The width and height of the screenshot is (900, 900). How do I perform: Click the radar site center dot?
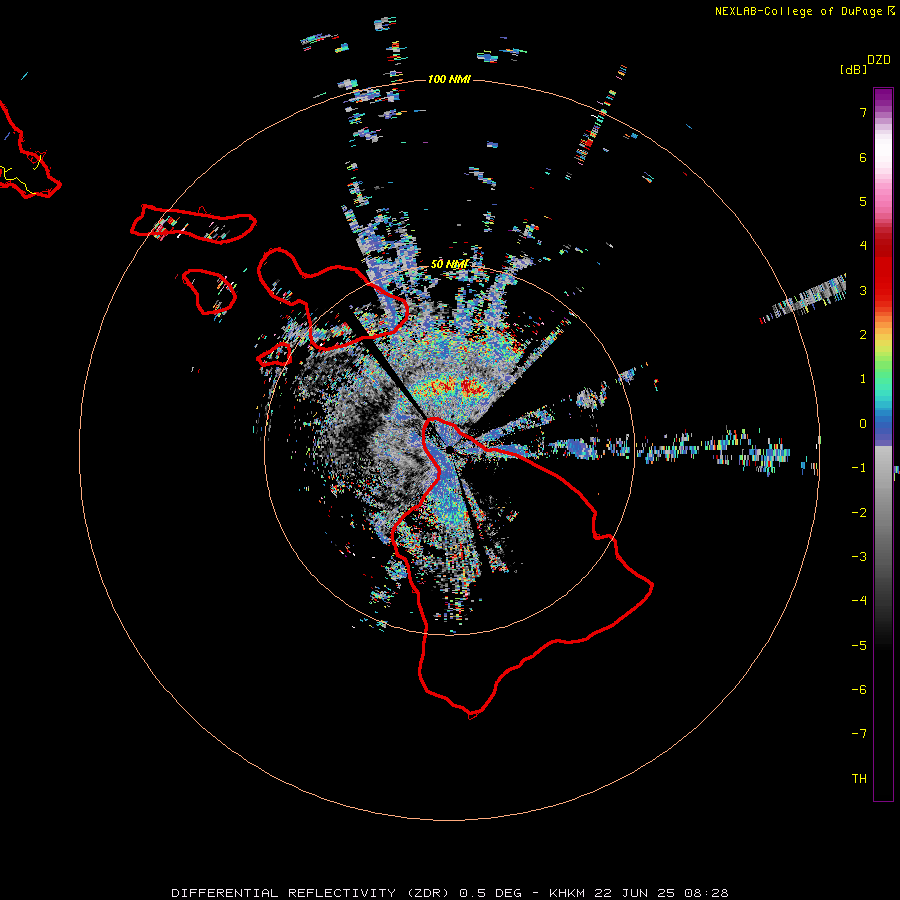coord(449,449)
